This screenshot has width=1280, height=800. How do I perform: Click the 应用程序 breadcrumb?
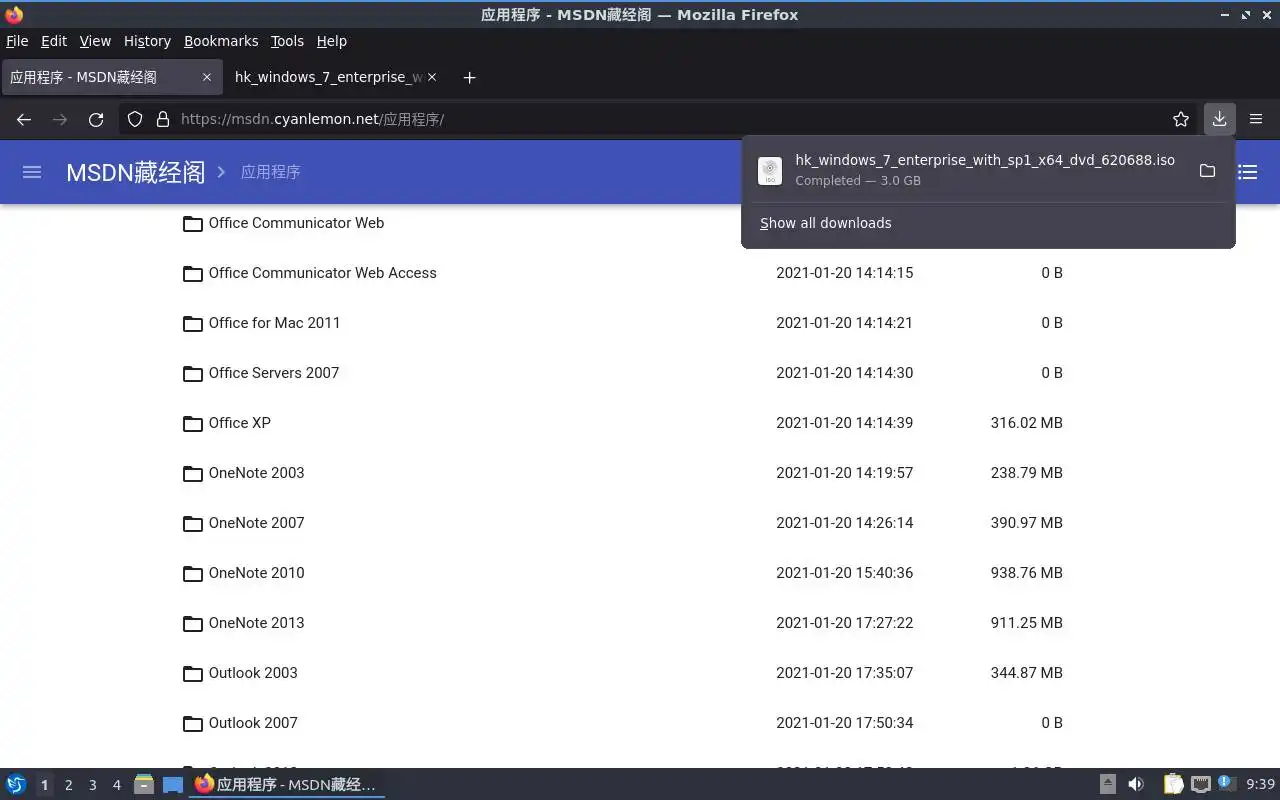click(270, 172)
